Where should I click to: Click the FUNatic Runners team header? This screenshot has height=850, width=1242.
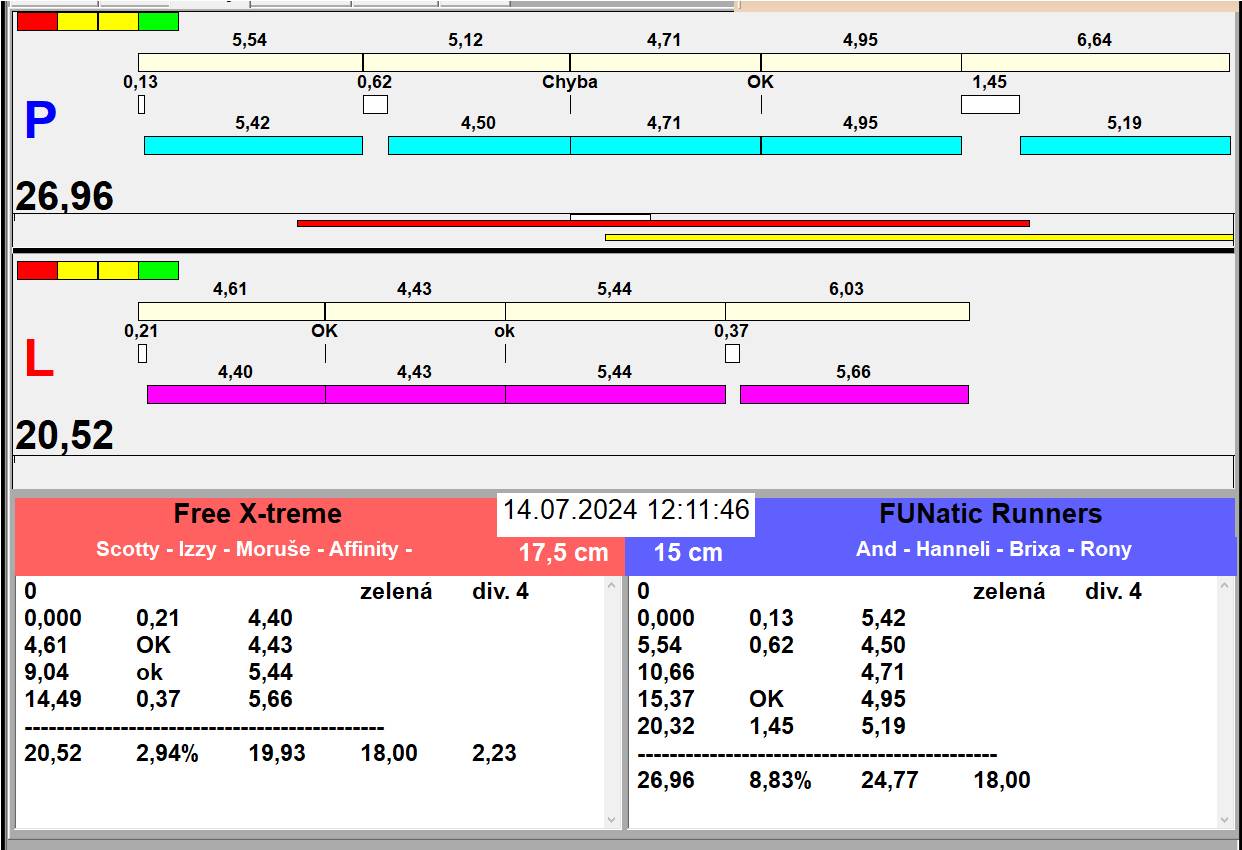click(990, 514)
